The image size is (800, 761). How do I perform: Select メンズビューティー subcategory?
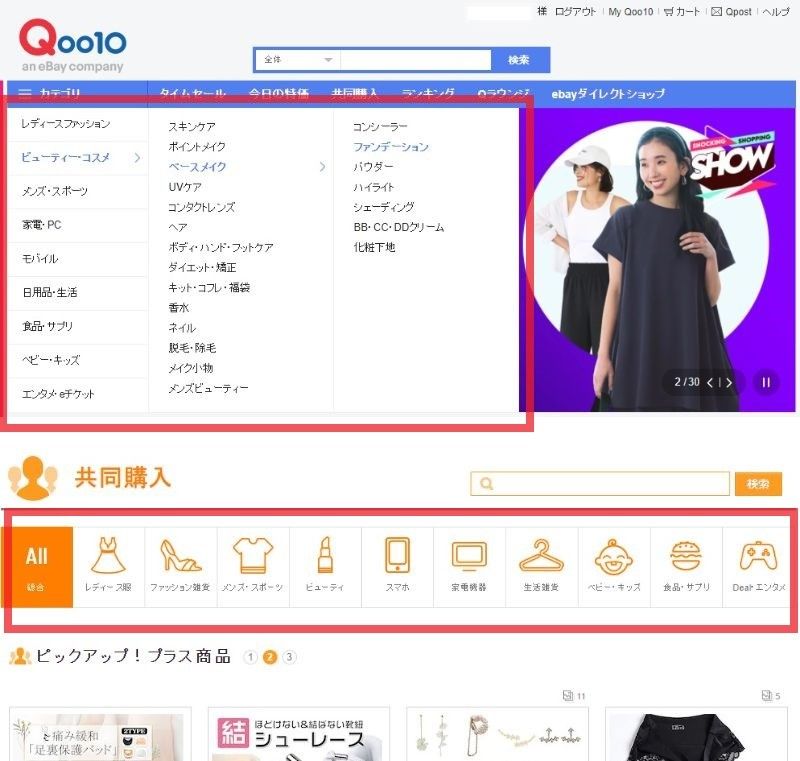[x=208, y=388]
